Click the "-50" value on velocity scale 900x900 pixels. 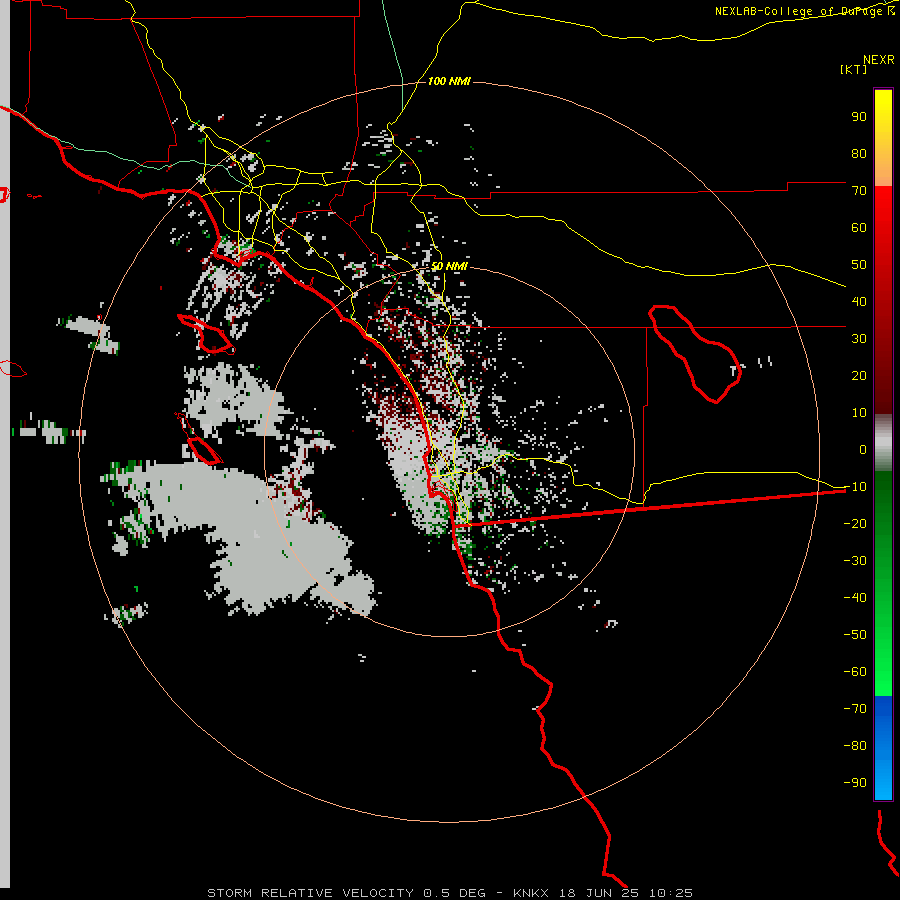point(855,635)
